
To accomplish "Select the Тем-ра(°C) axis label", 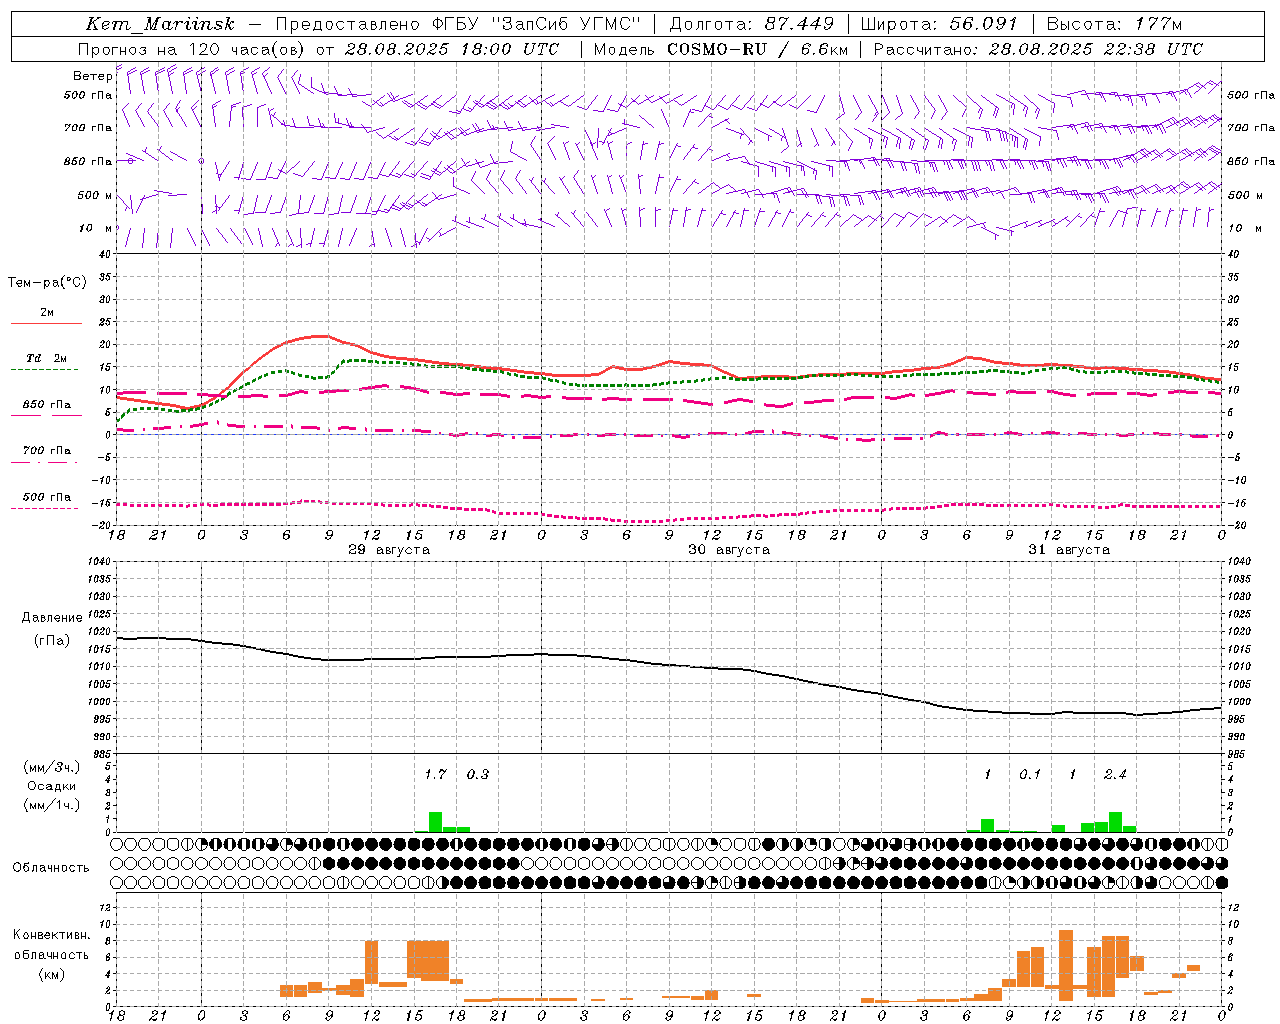I will click(47, 283).
